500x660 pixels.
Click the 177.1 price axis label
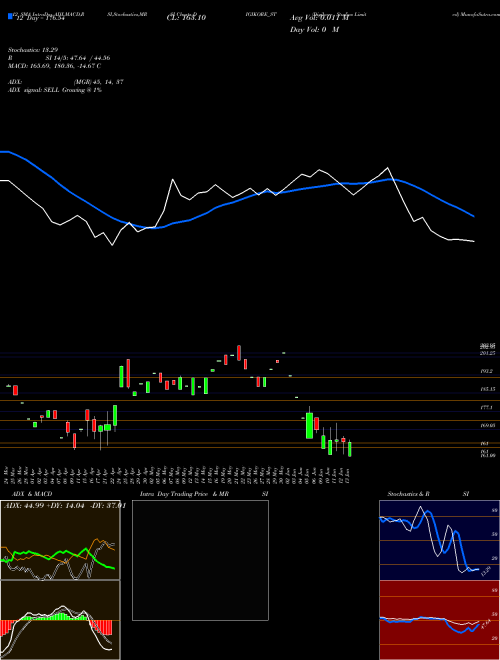coord(486,407)
